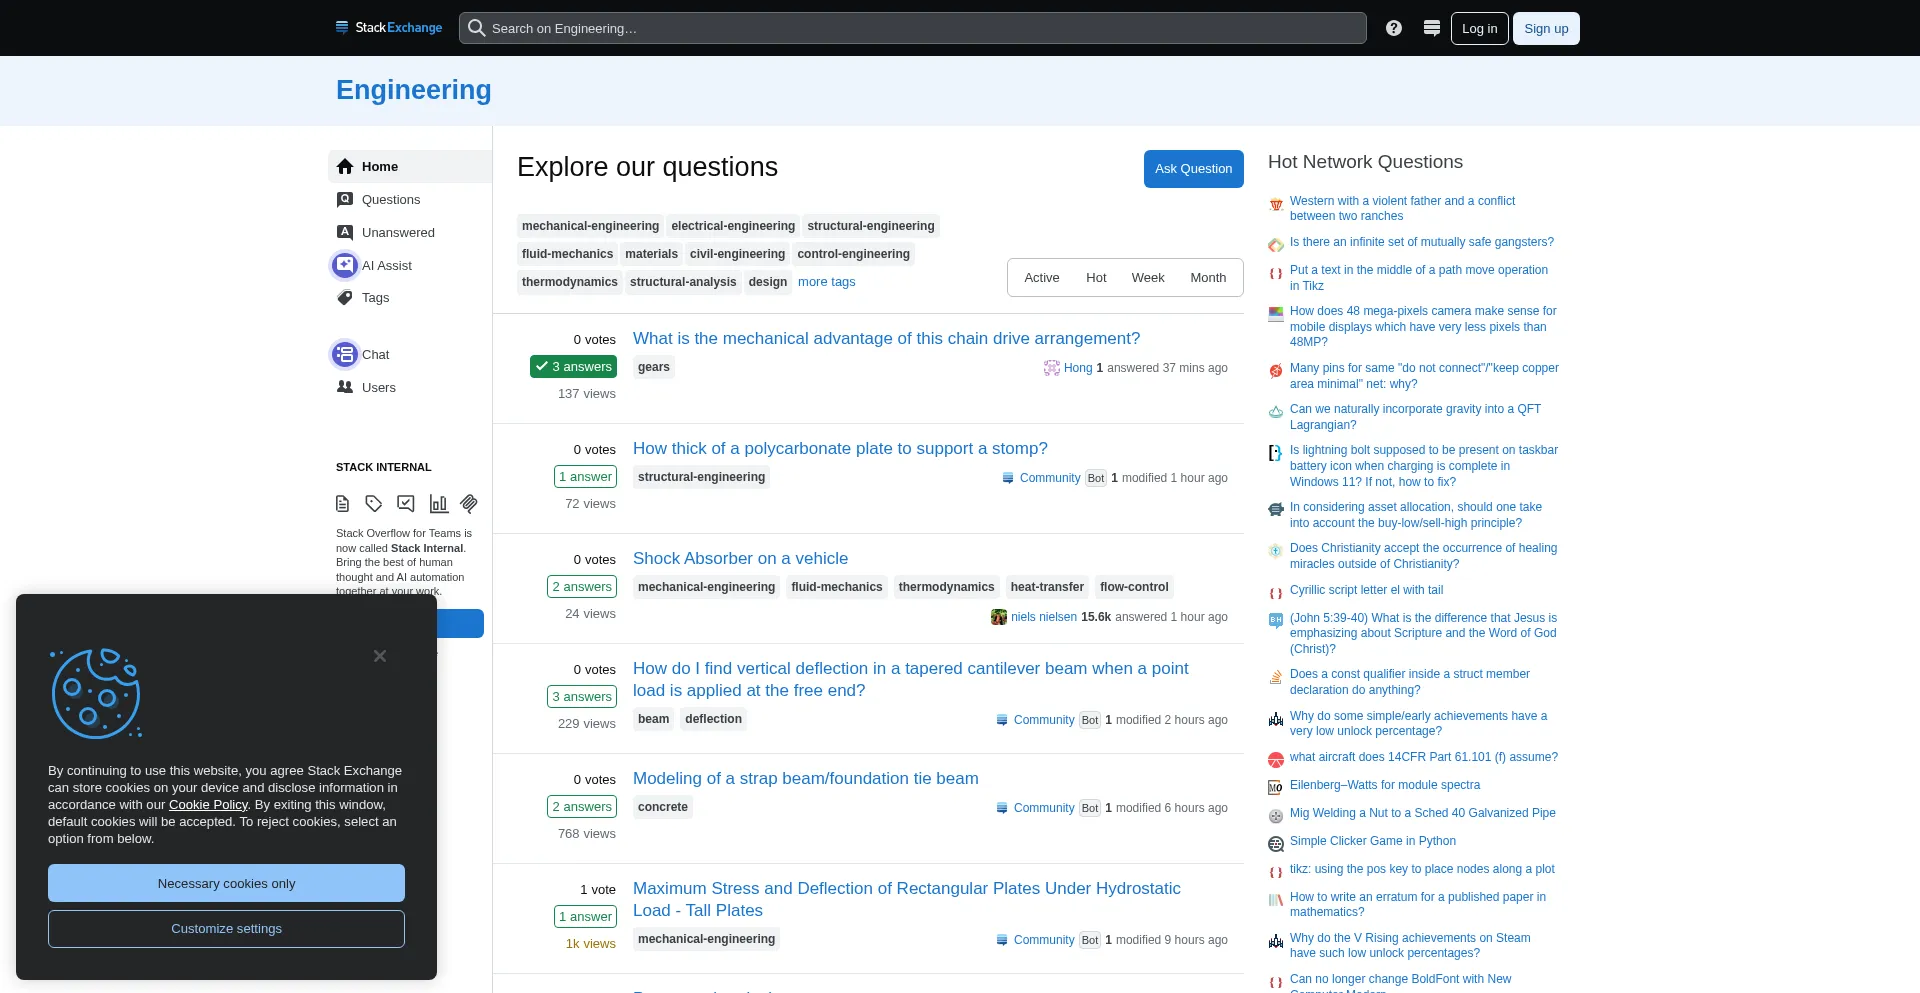
Task: Select the Users icon in the sidebar
Action: point(344,387)
